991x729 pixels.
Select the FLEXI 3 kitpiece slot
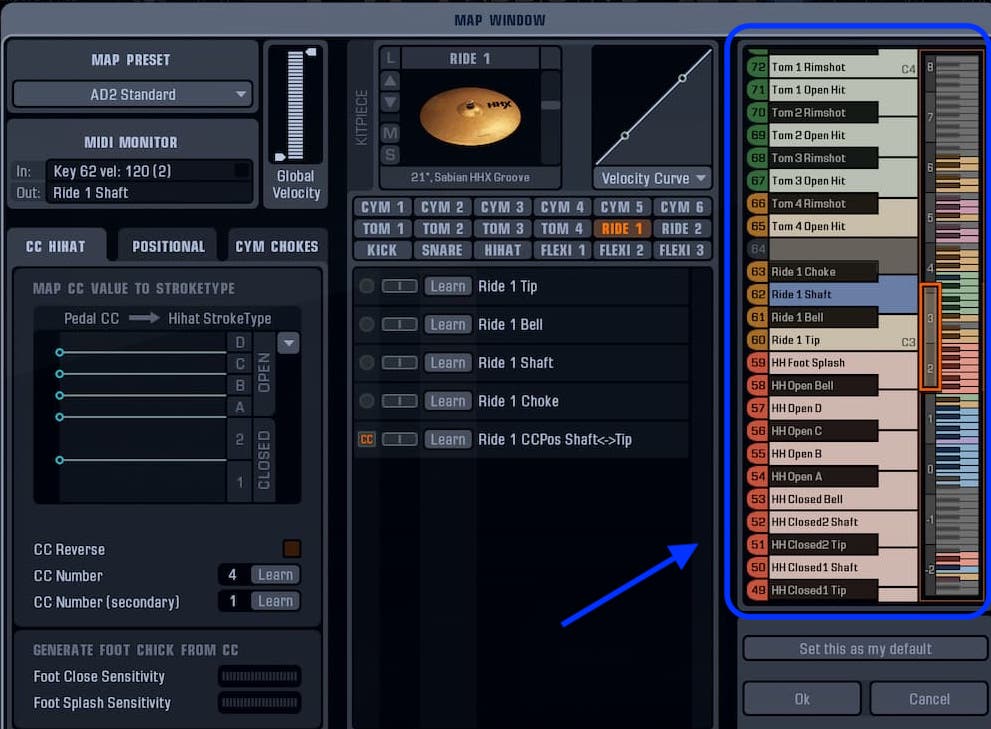click(x=682, y=250)
